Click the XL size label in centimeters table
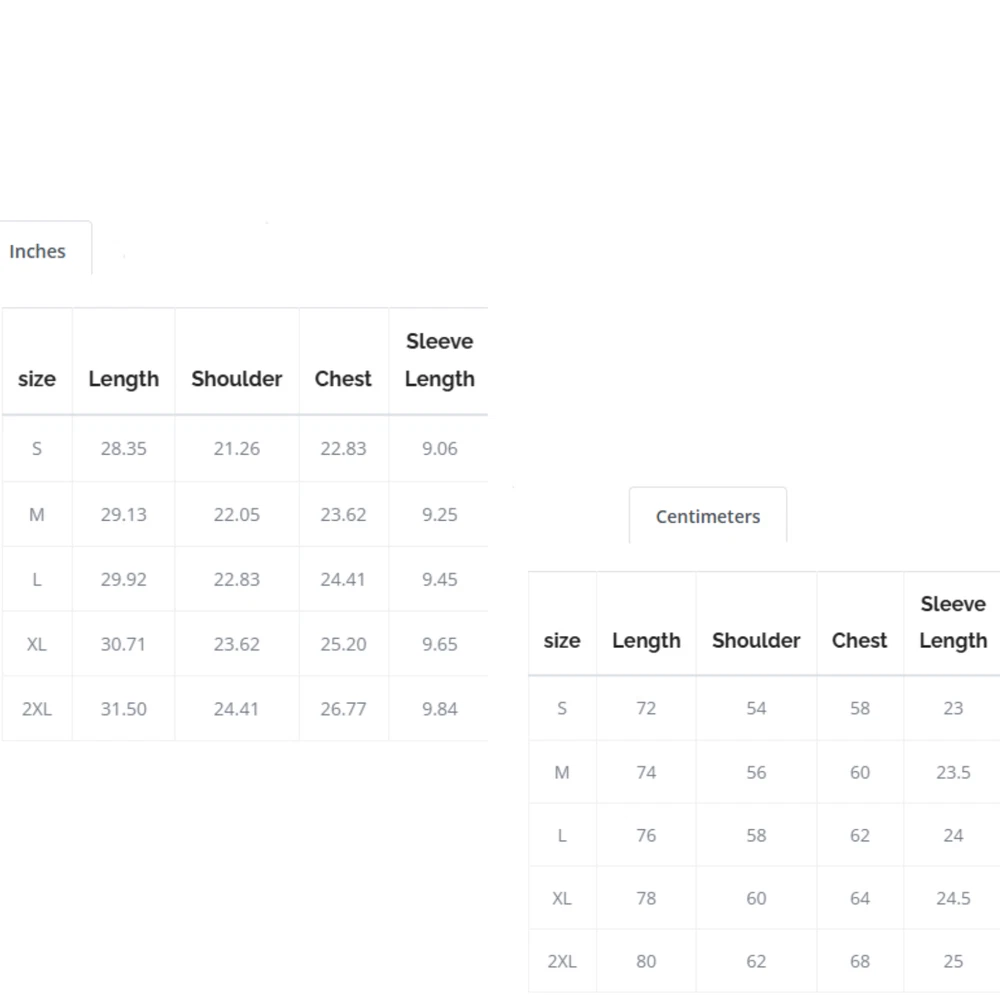The image size is (1000, 1000). pyautogui.click(x=562, y=898)
